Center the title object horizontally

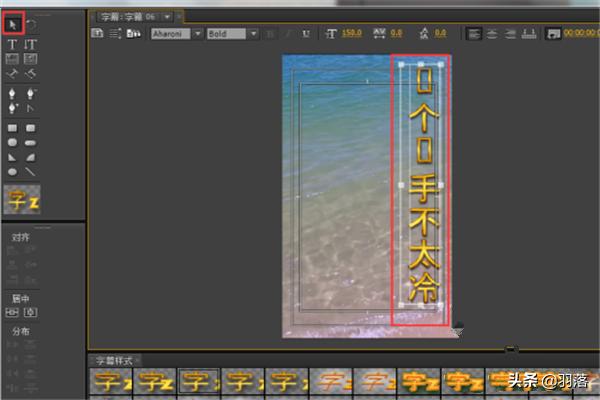[x=12, y=312]
